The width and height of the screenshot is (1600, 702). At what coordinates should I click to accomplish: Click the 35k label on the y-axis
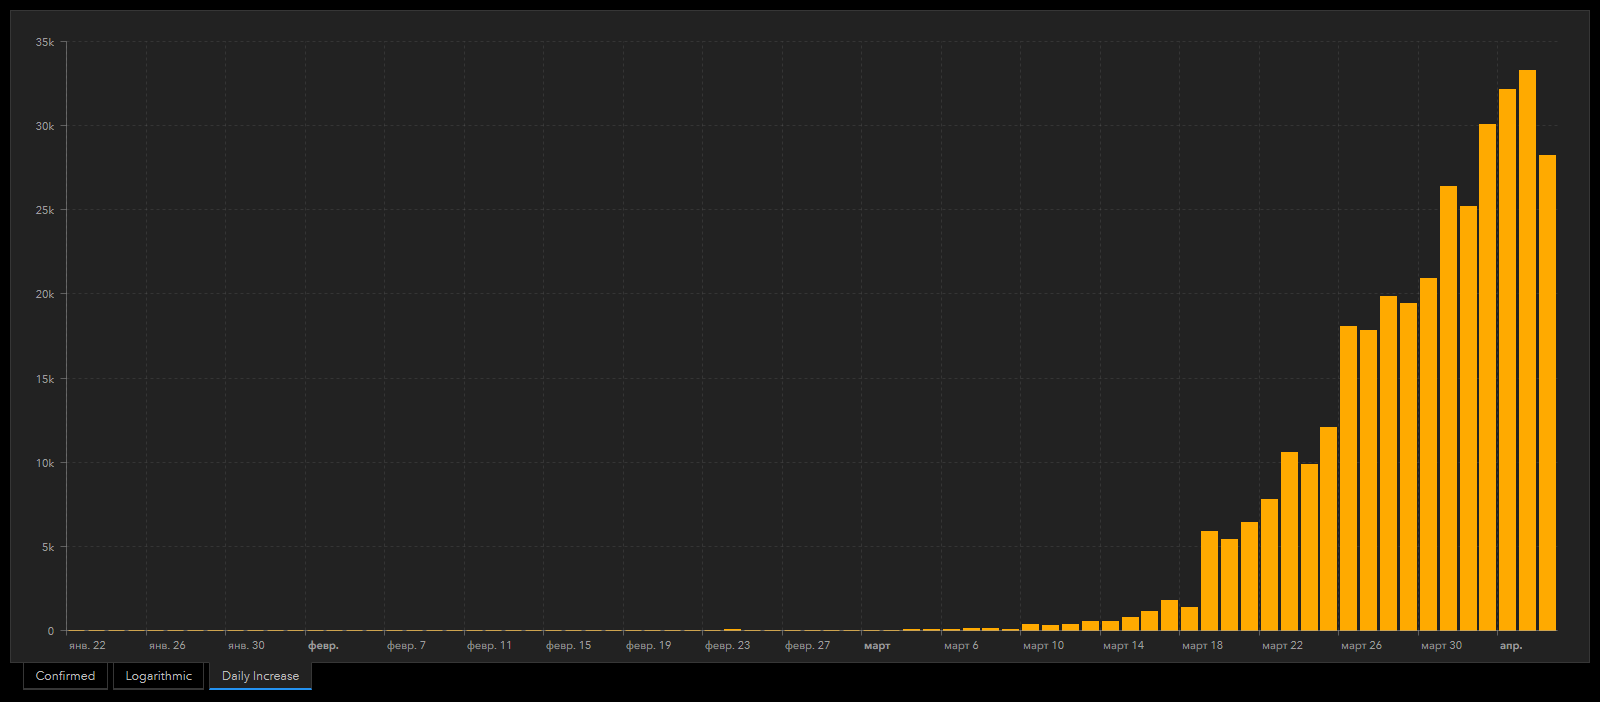point(45,42)
